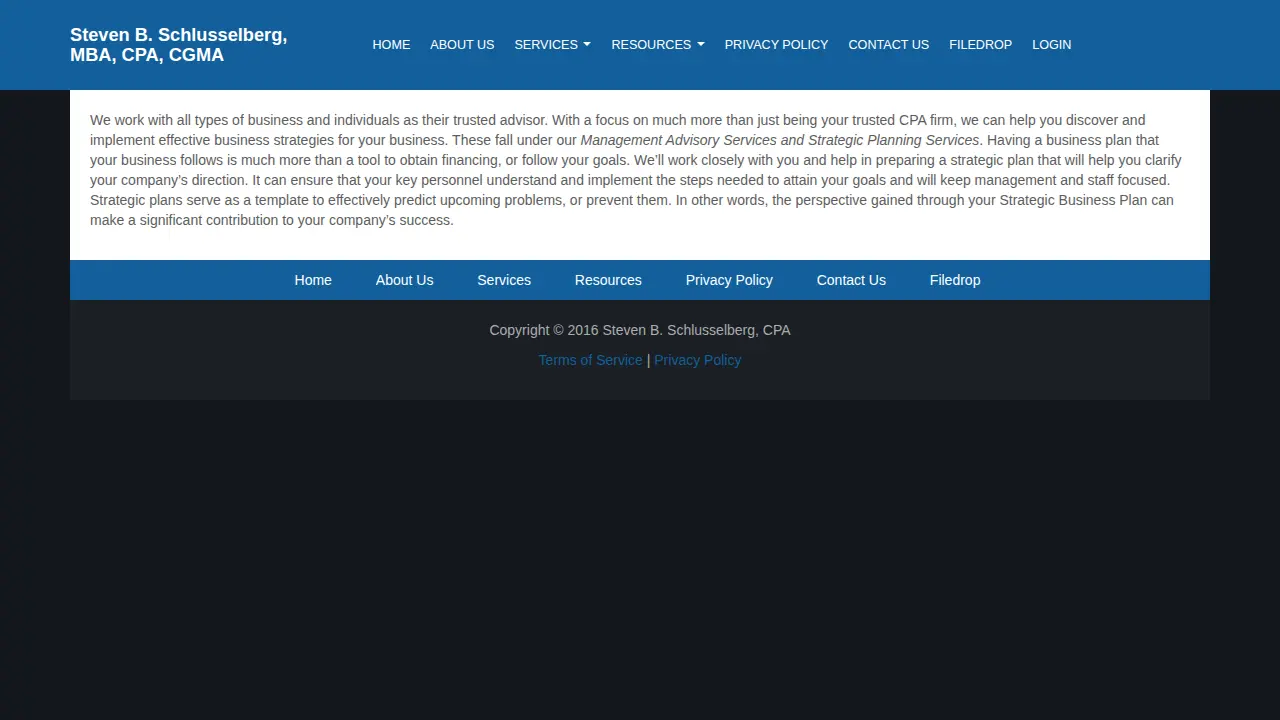This screenshot has height=720, width=1280.
Task: Open CONTACT US in top navigation
Action: pyautogui.click(x=888, y=45)
